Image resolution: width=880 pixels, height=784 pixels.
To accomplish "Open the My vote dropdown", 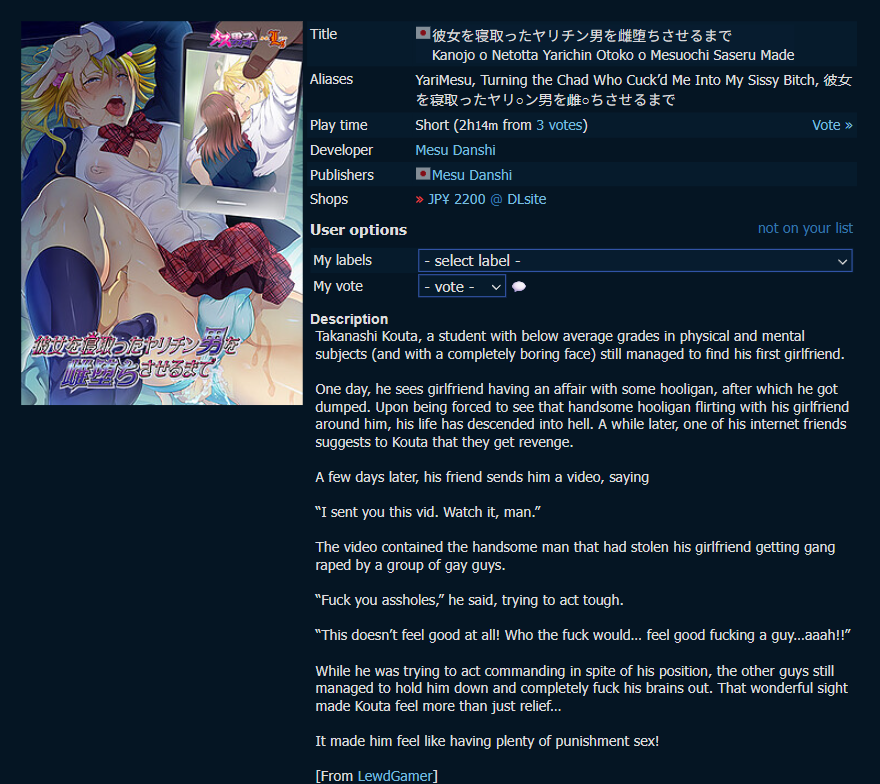I will pos(461,287).
